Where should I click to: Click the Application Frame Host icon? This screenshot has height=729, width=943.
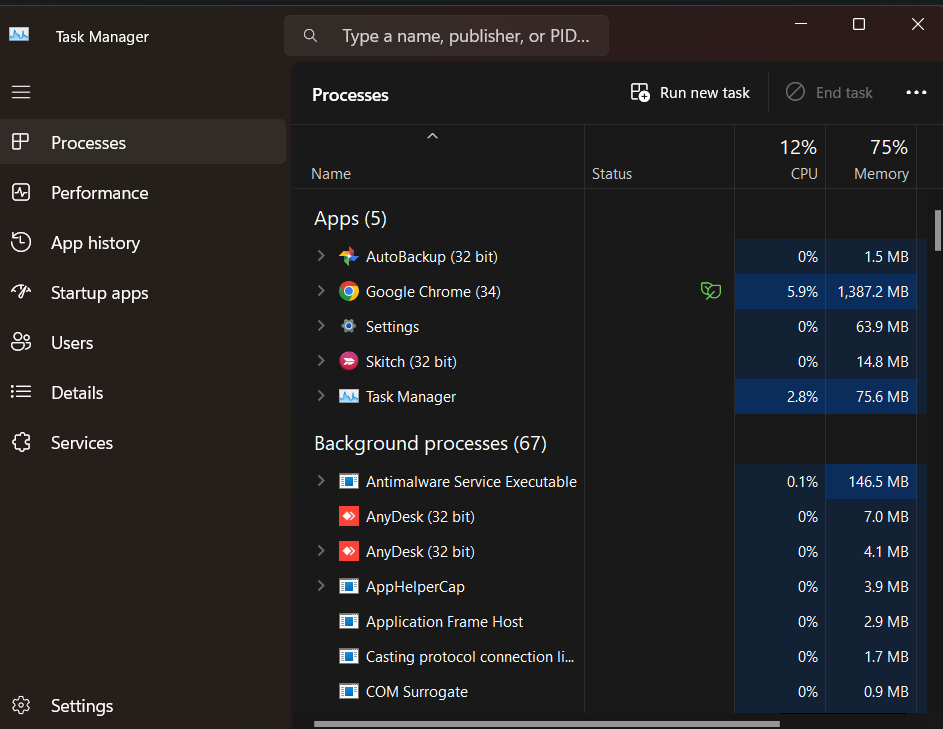(348, 621)
